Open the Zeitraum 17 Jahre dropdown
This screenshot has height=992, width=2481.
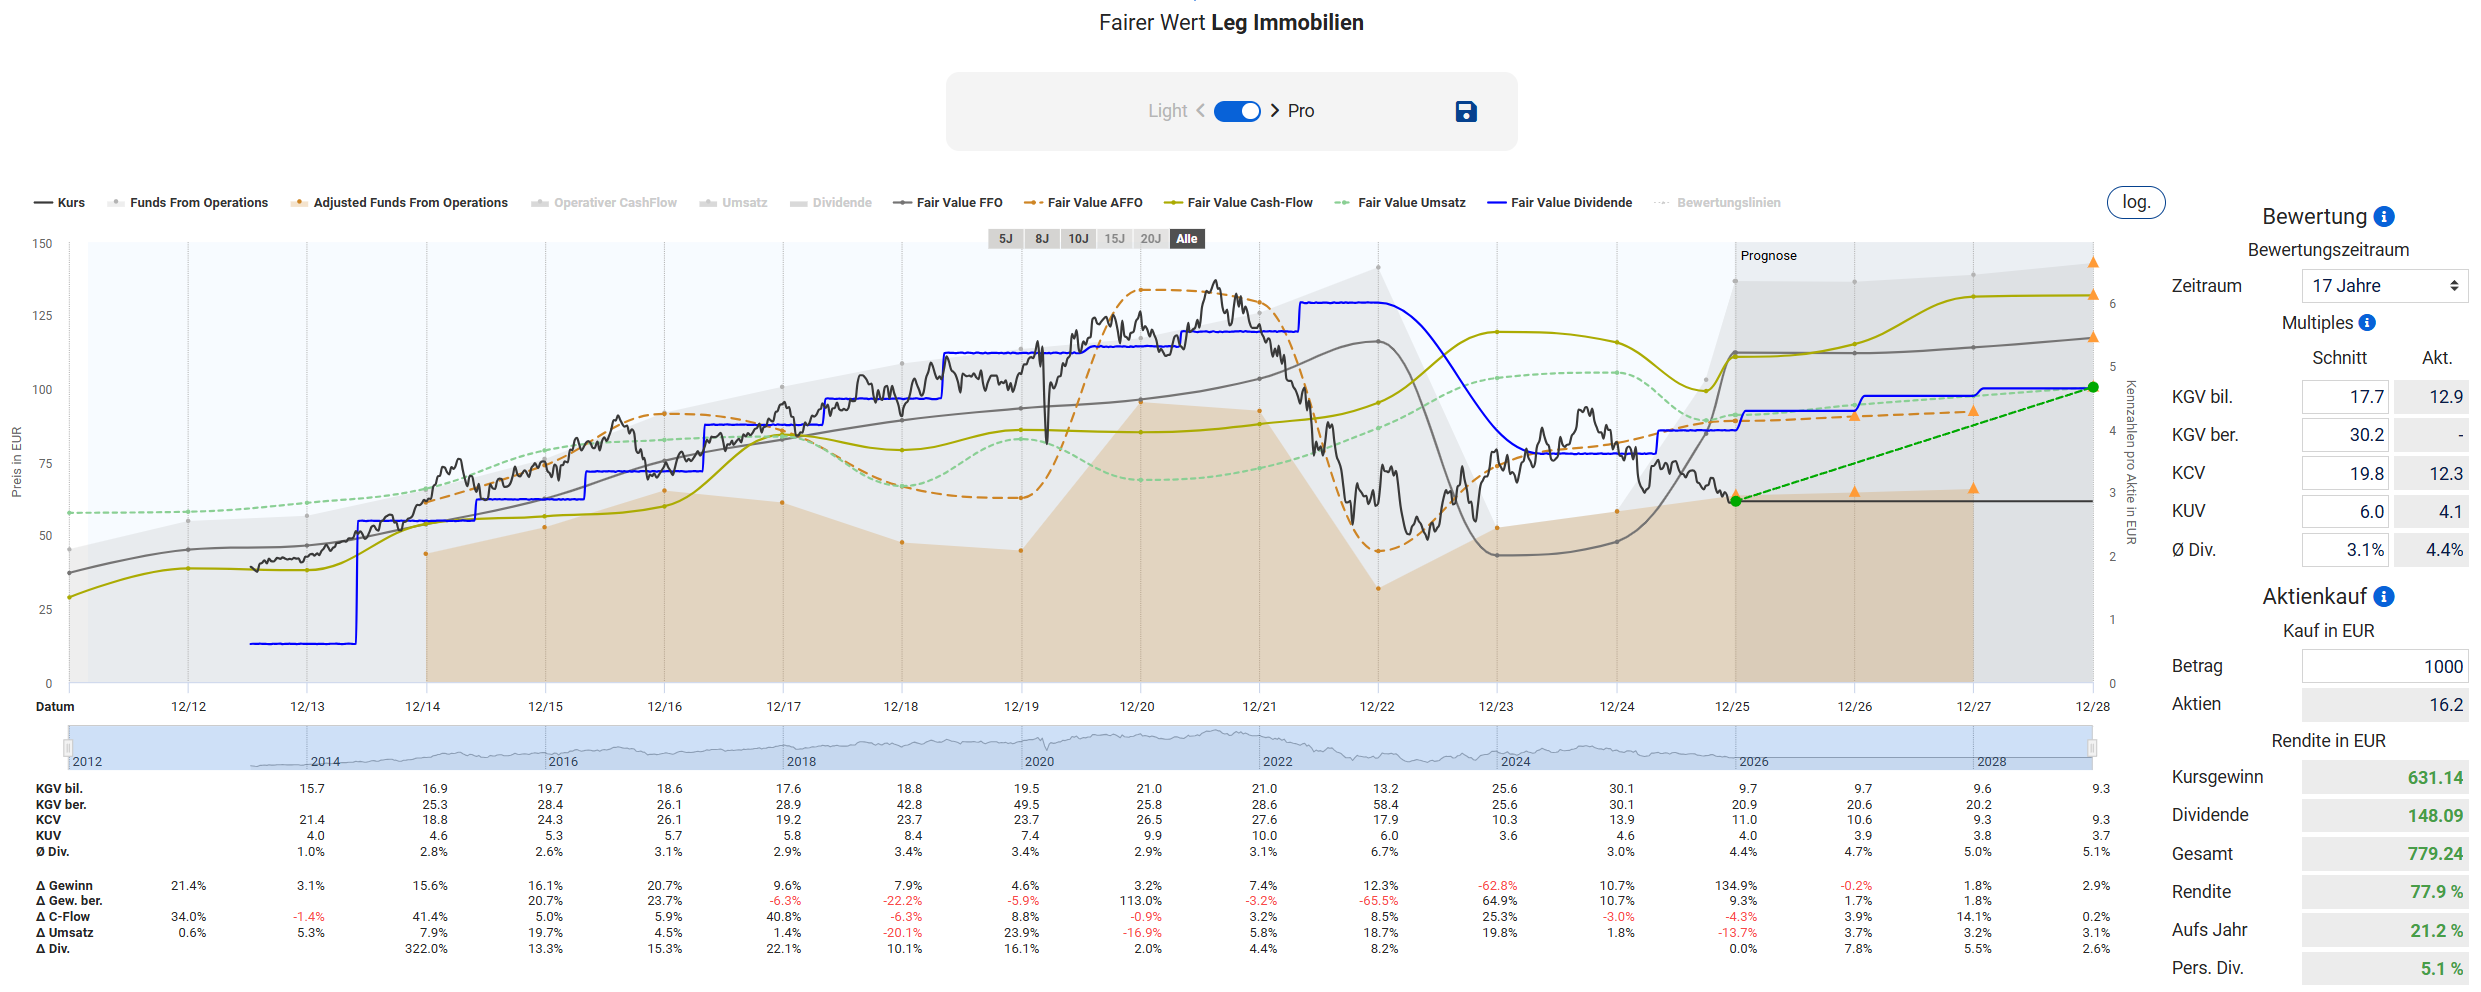click(x=2384, y=286)
